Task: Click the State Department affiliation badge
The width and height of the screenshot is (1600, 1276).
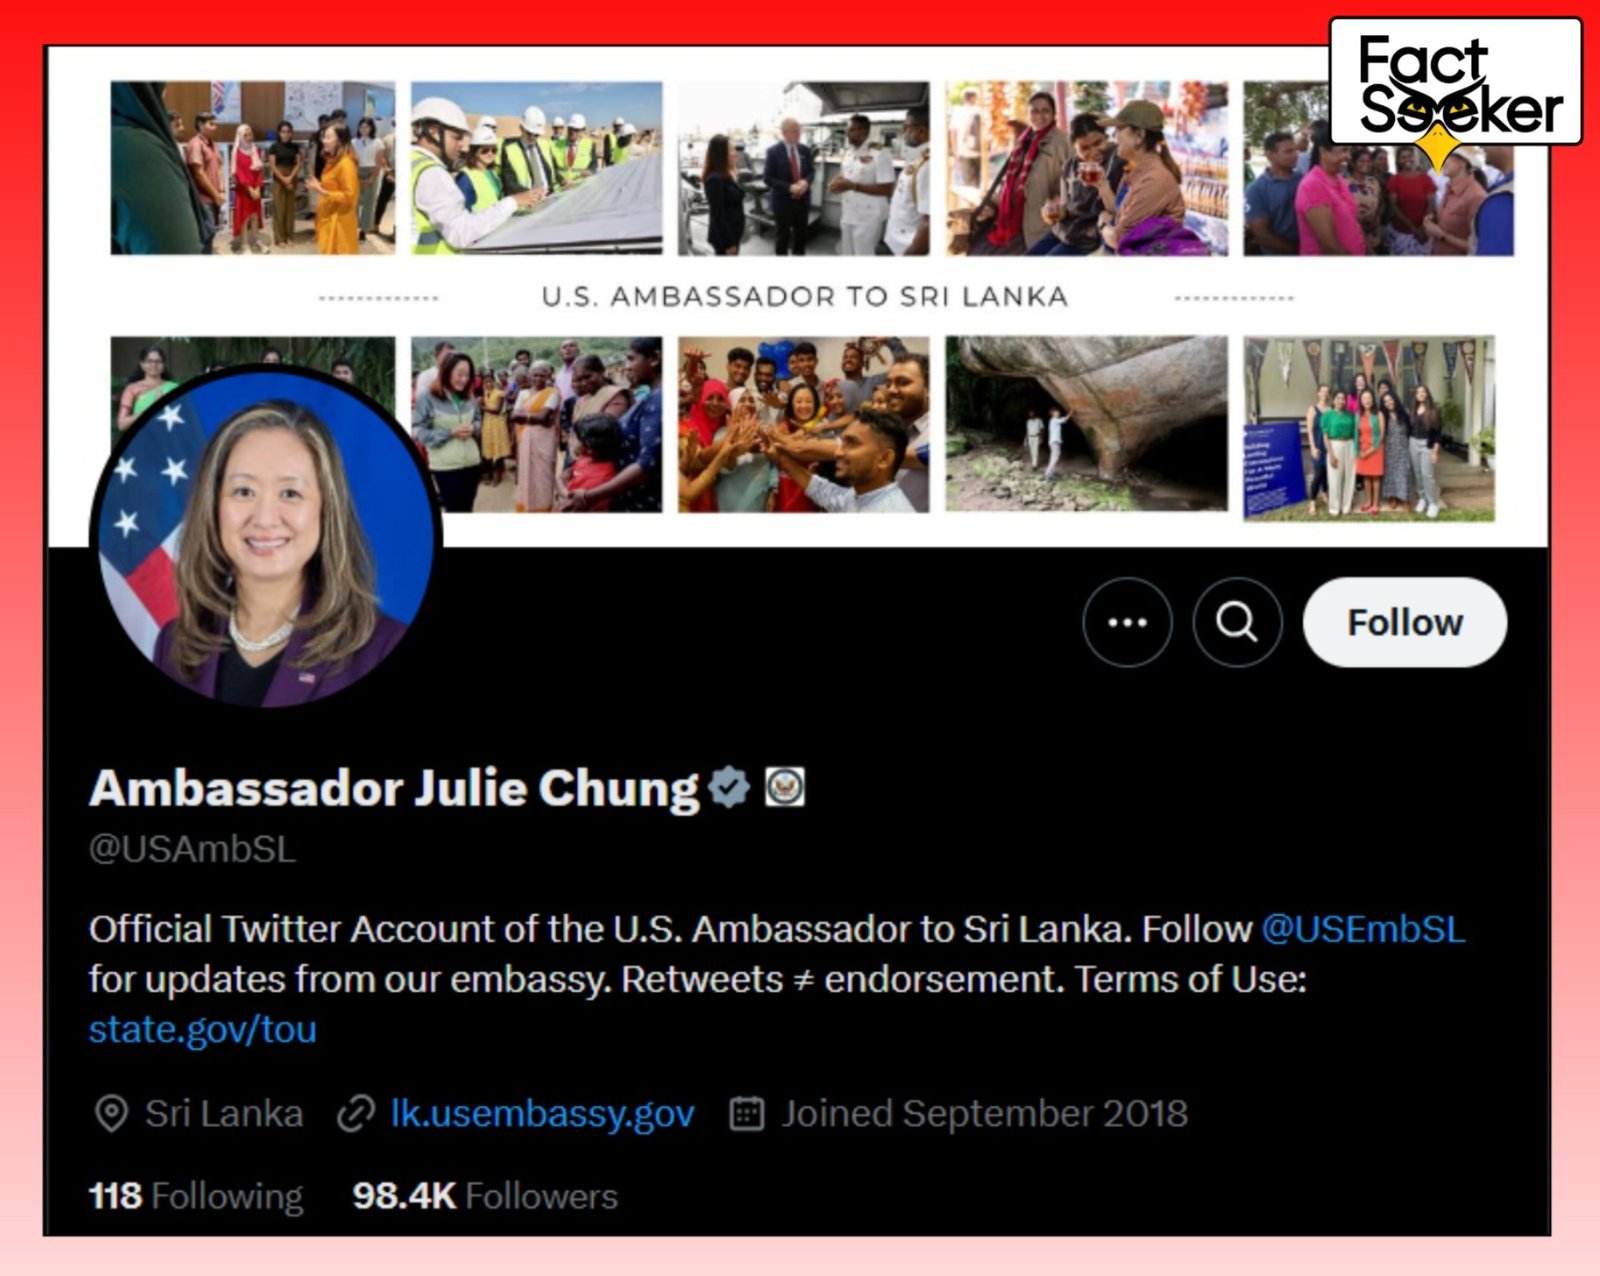Action: point(785,788)
